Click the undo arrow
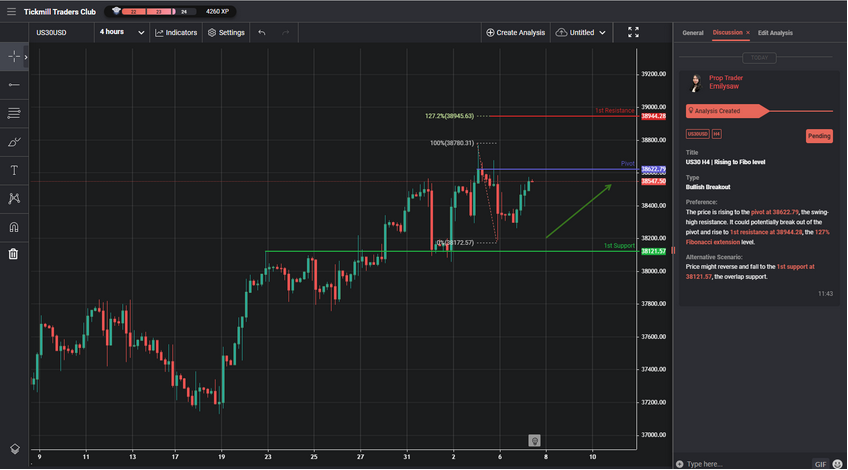The width and height of the screenshot is (848, 470). [262, 32]
